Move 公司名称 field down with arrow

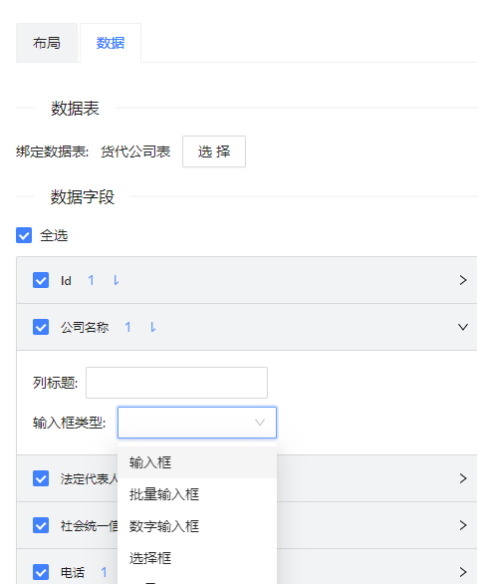[153, 327]
